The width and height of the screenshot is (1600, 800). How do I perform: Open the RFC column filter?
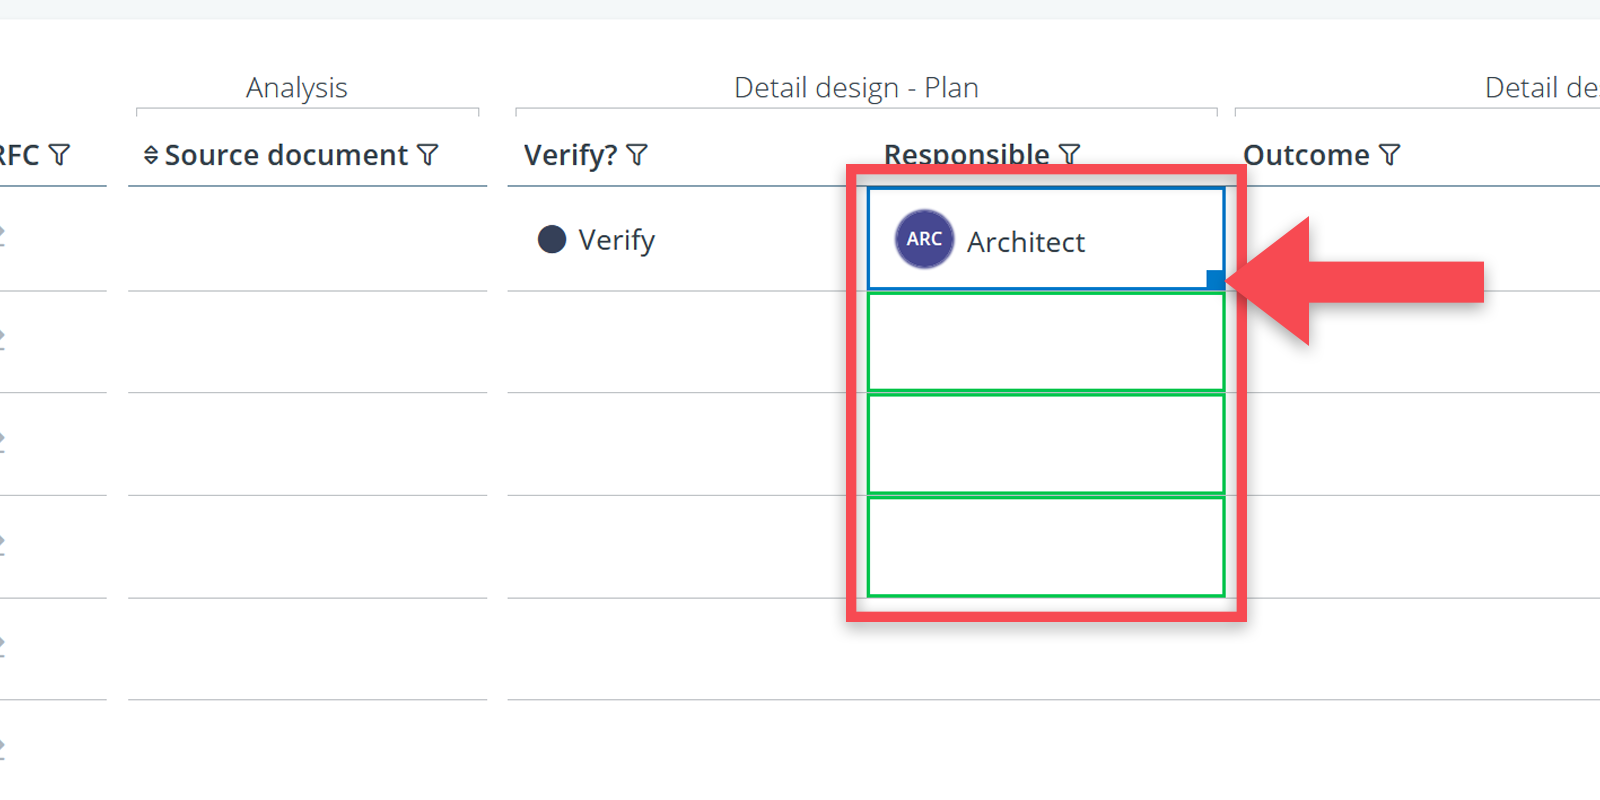tap(60, 155)
